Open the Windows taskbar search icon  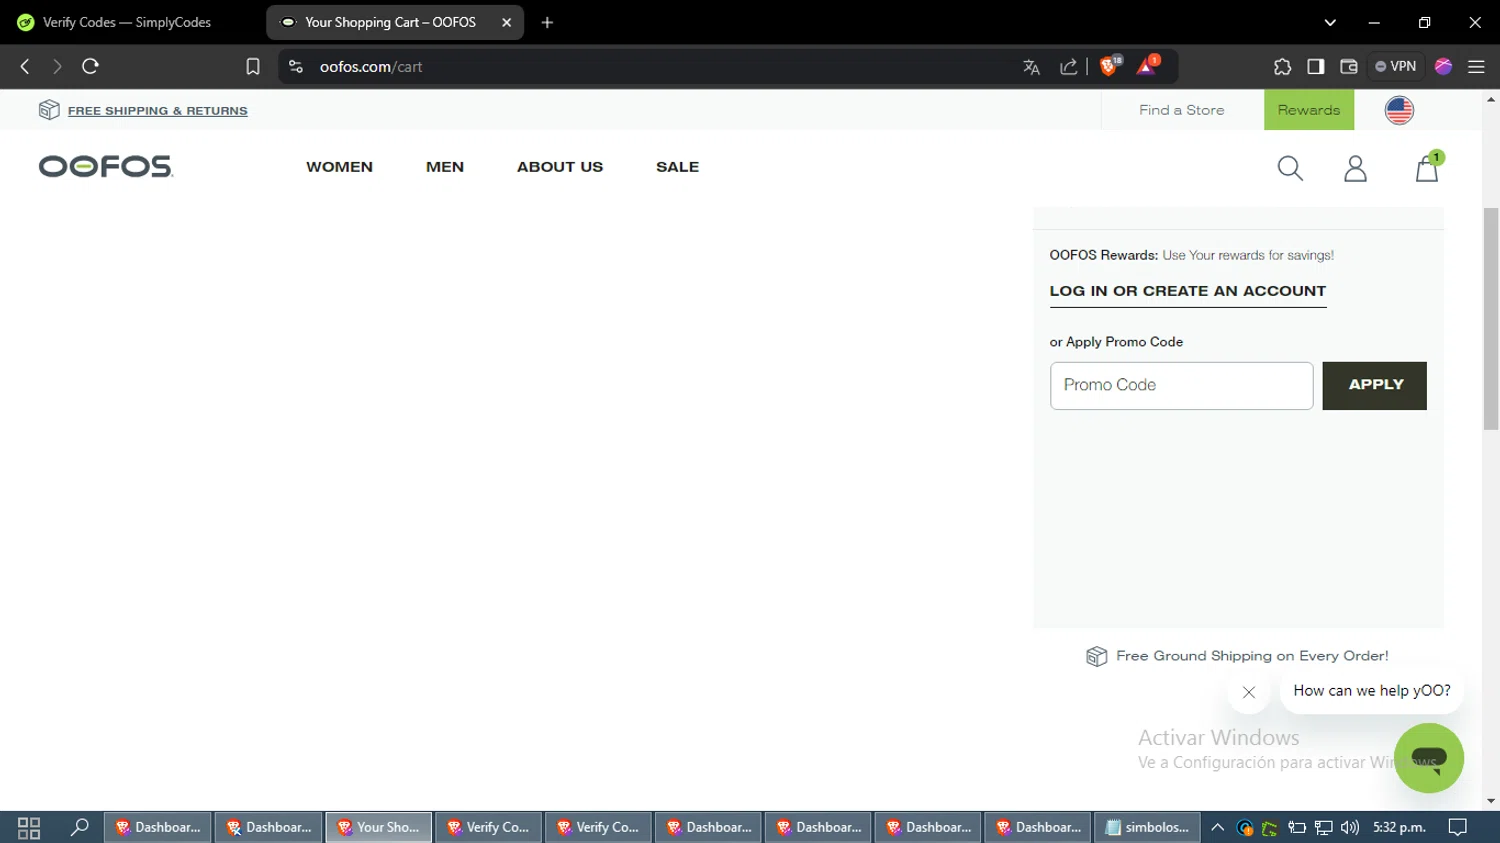point(79,827)
